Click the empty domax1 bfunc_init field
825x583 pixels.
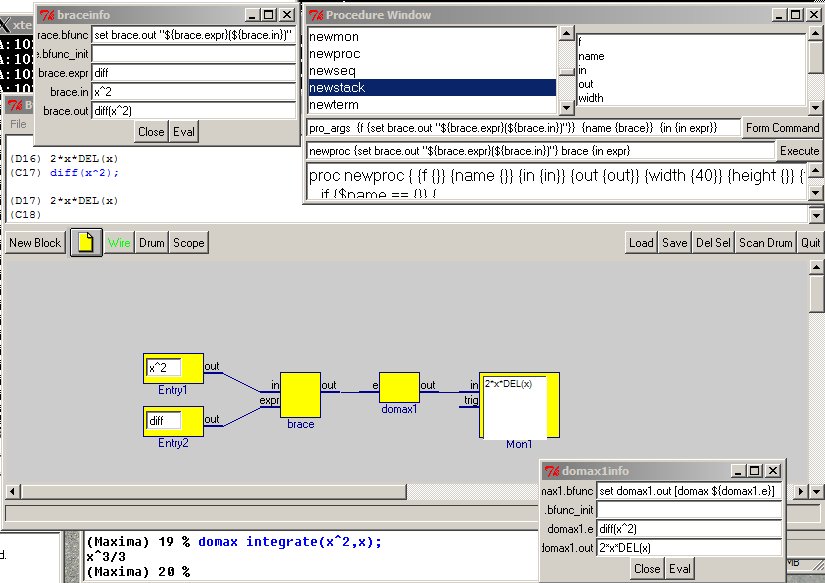coord(689,510)
